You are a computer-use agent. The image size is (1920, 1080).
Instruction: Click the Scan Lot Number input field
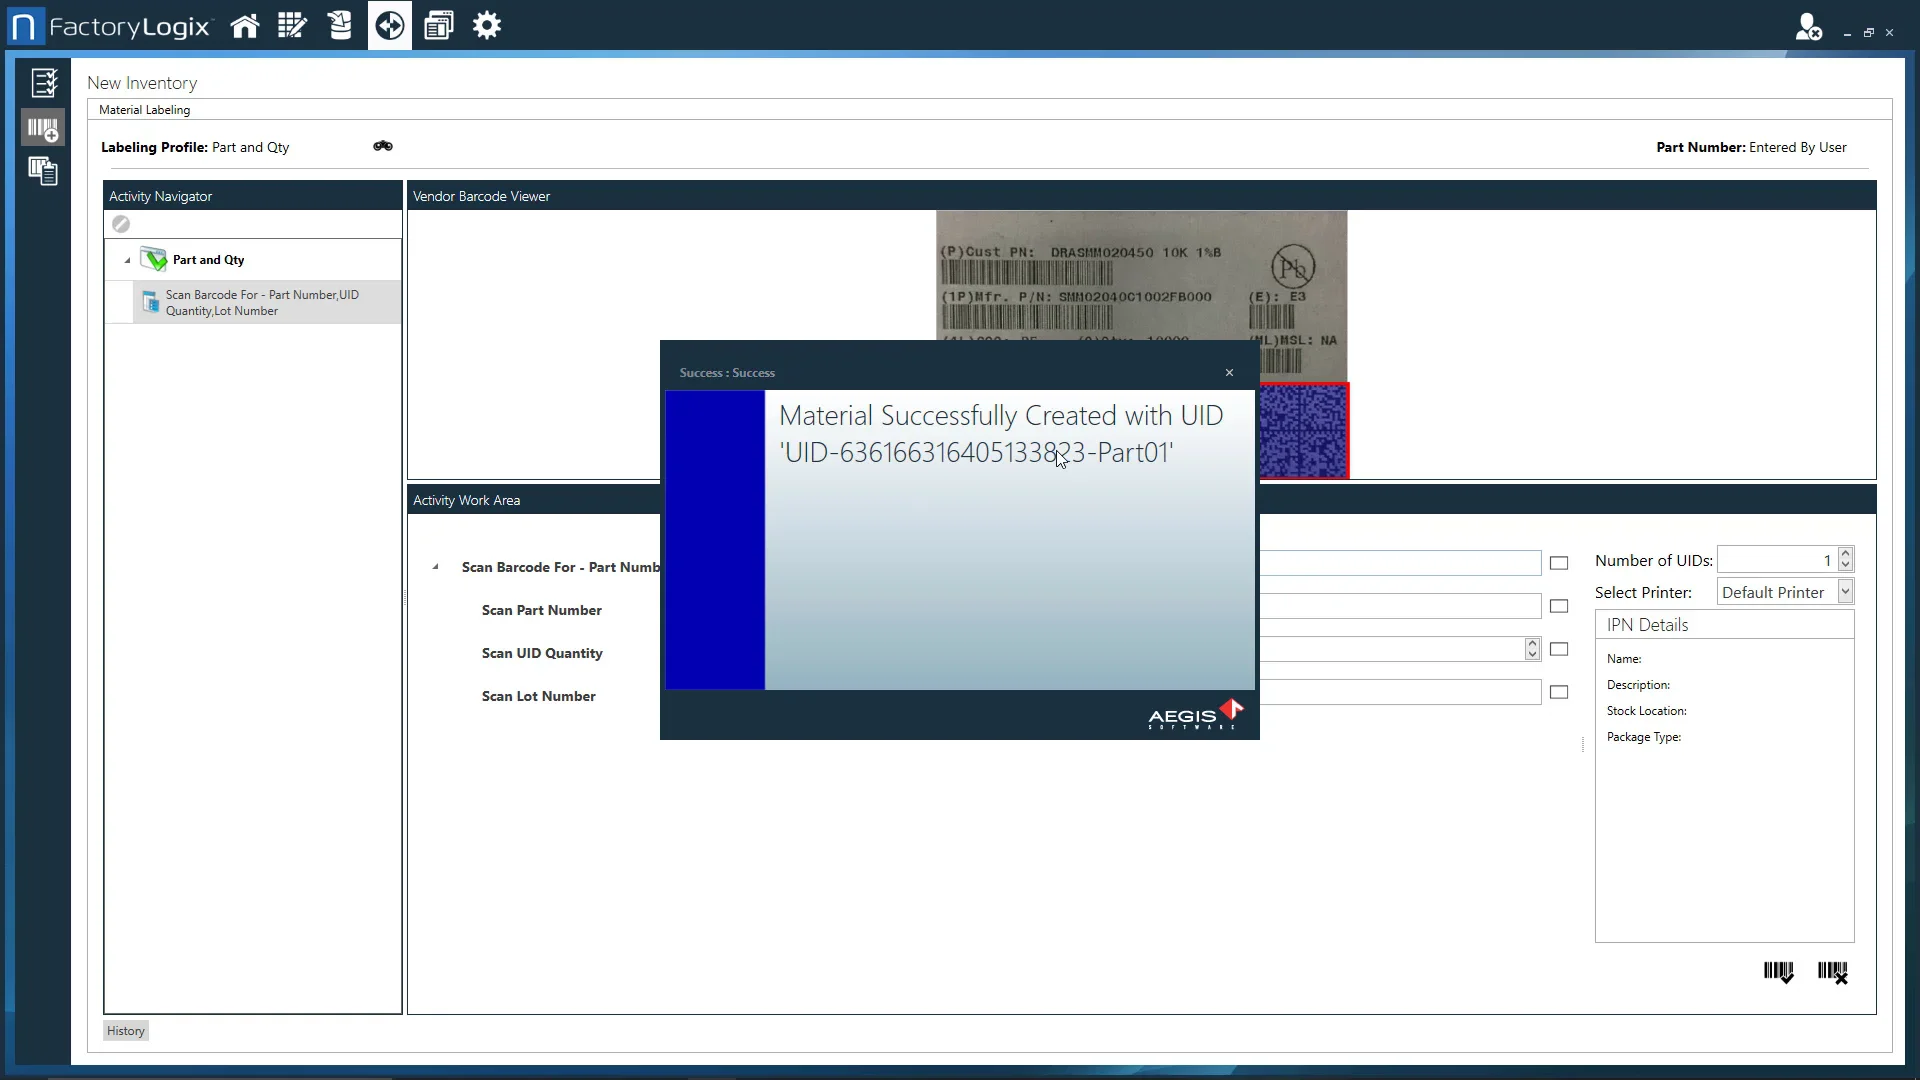click(1400, 692)
